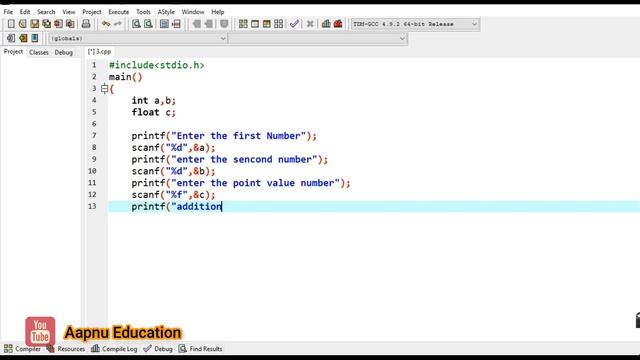Click the Run toolbar icon
640x360 pixels.
pos(255,24)
